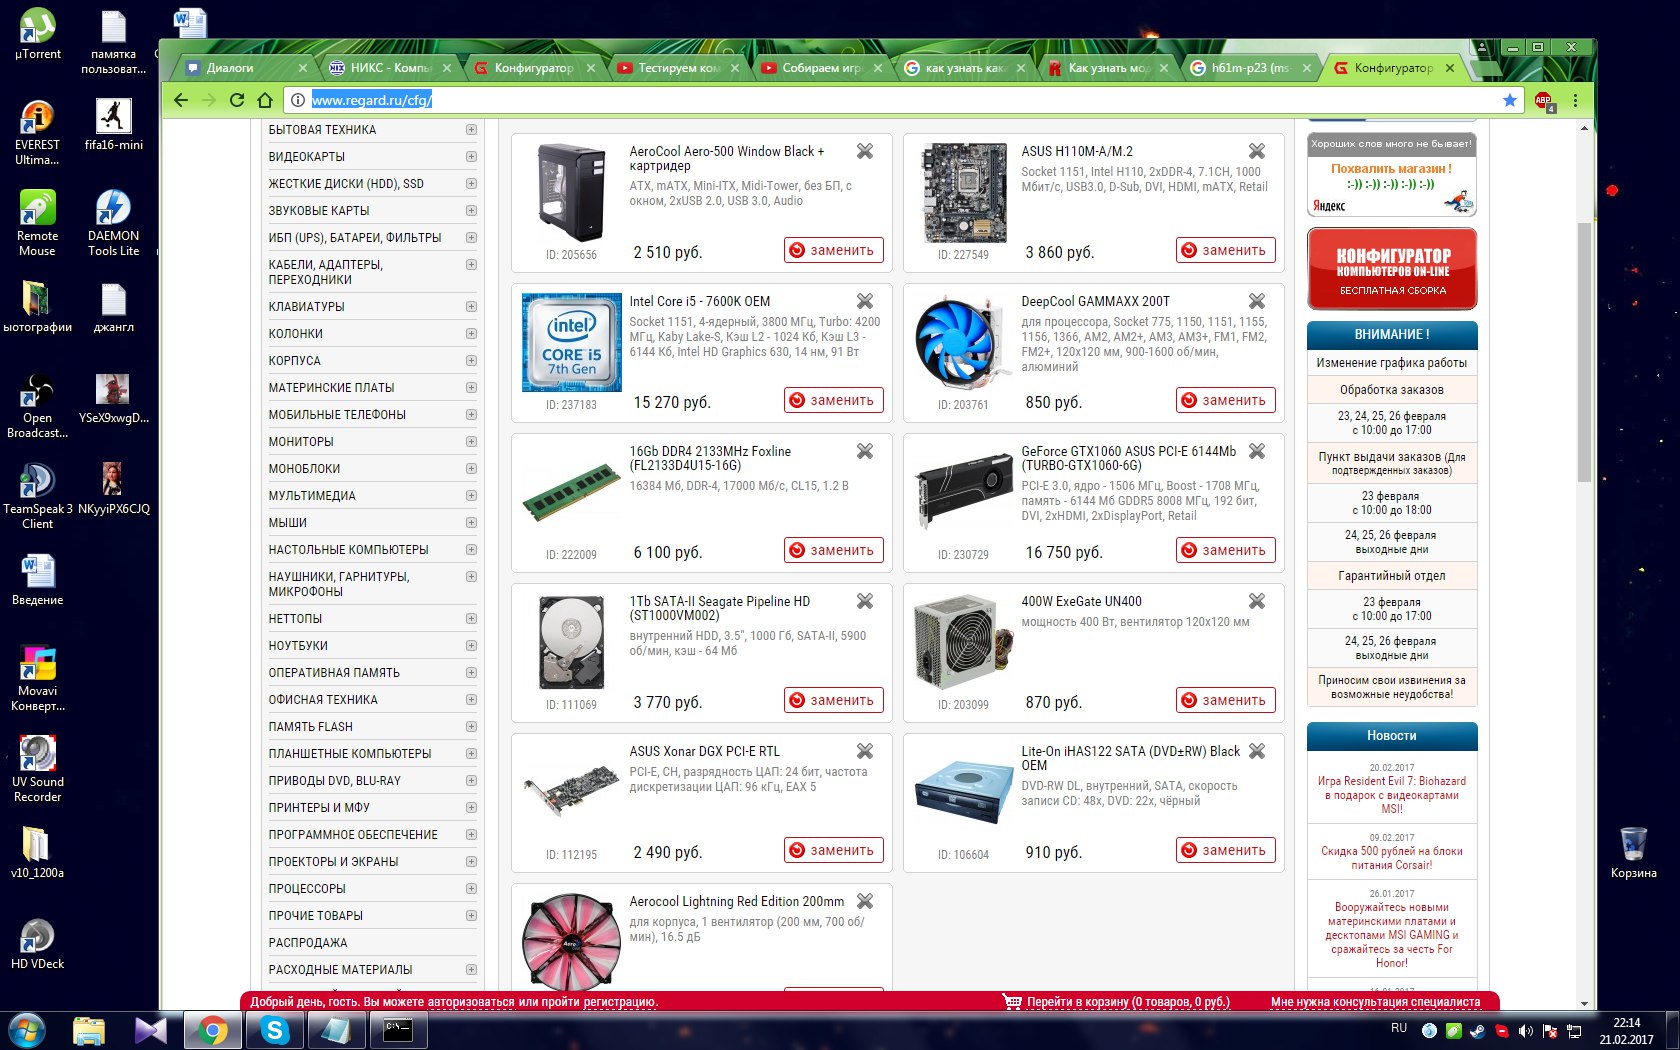Image resolution: width=1680 pixels, height=1050 pixels.
Task: Remove GeForce GTX1060 ASUS card from configuration
Action: pos(1257,451)
